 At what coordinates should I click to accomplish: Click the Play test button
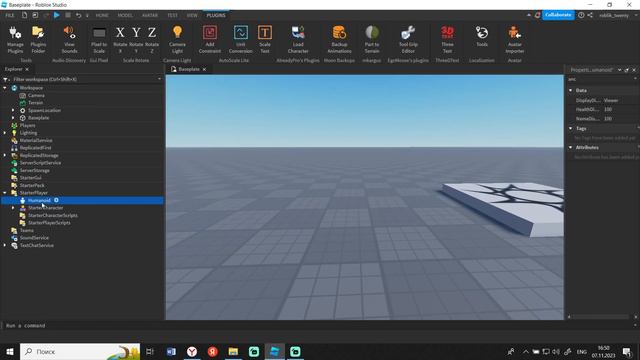[57, 15]
